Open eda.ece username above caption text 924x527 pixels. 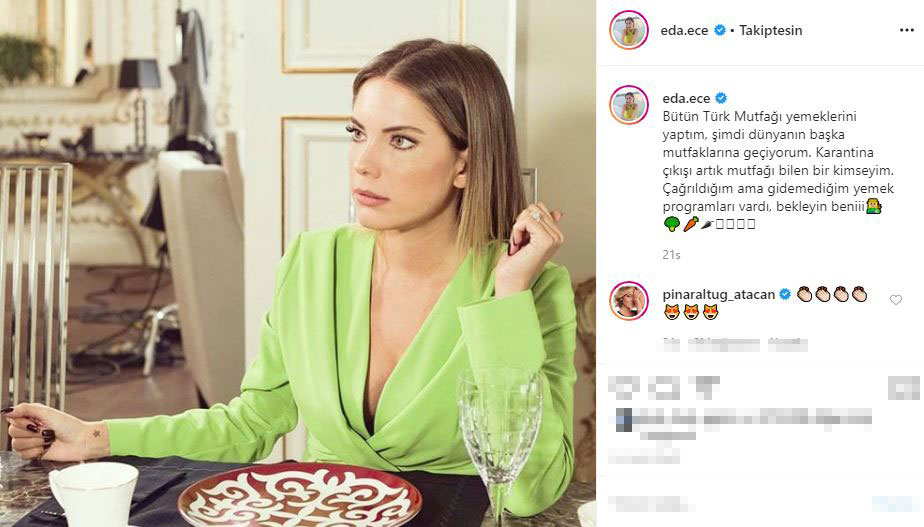tap(686, 98)
